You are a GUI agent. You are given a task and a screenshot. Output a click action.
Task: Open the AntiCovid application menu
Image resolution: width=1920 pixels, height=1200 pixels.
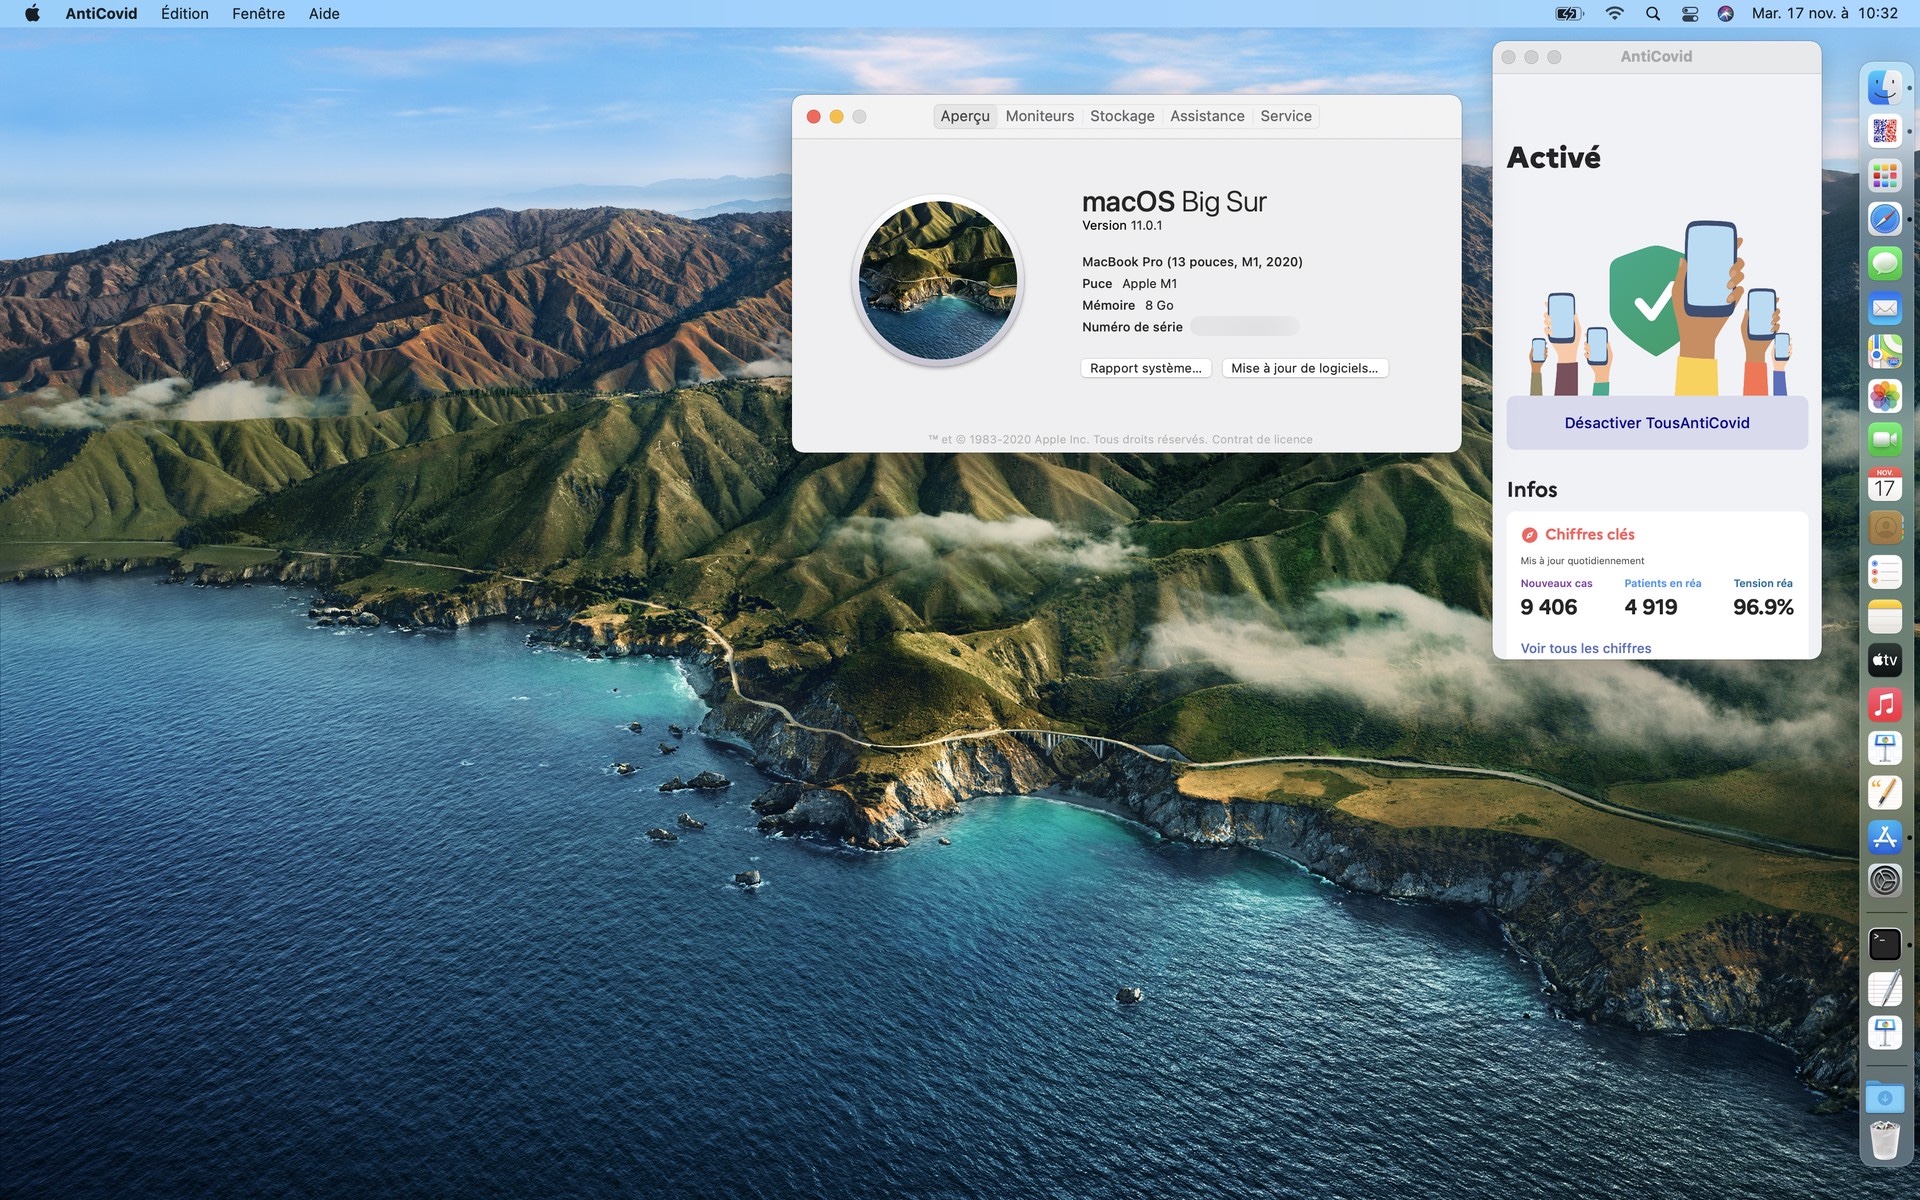101,13
